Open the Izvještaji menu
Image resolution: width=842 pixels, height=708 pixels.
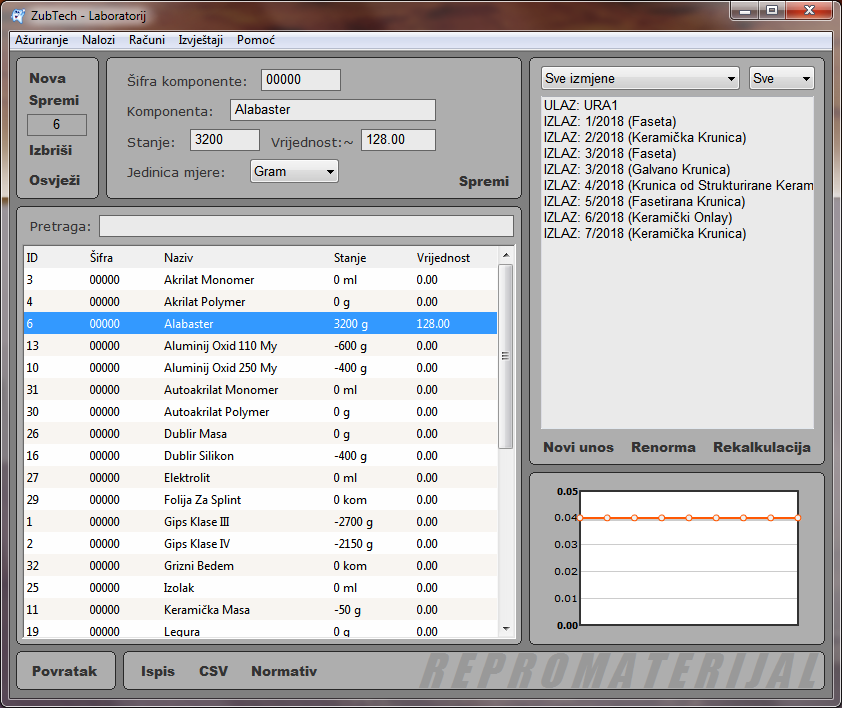(200, 40)
